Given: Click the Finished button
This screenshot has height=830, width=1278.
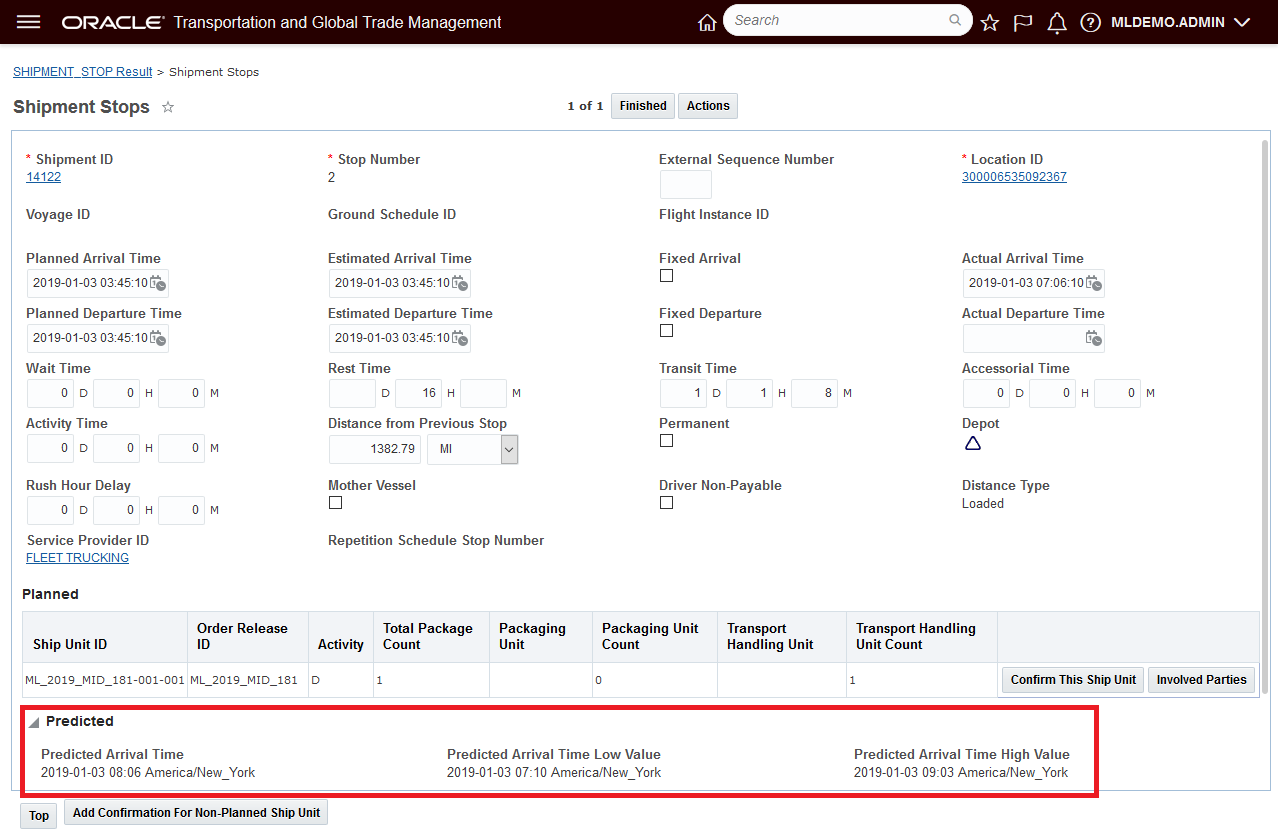Looking at the screenshot, I should 643,106.
